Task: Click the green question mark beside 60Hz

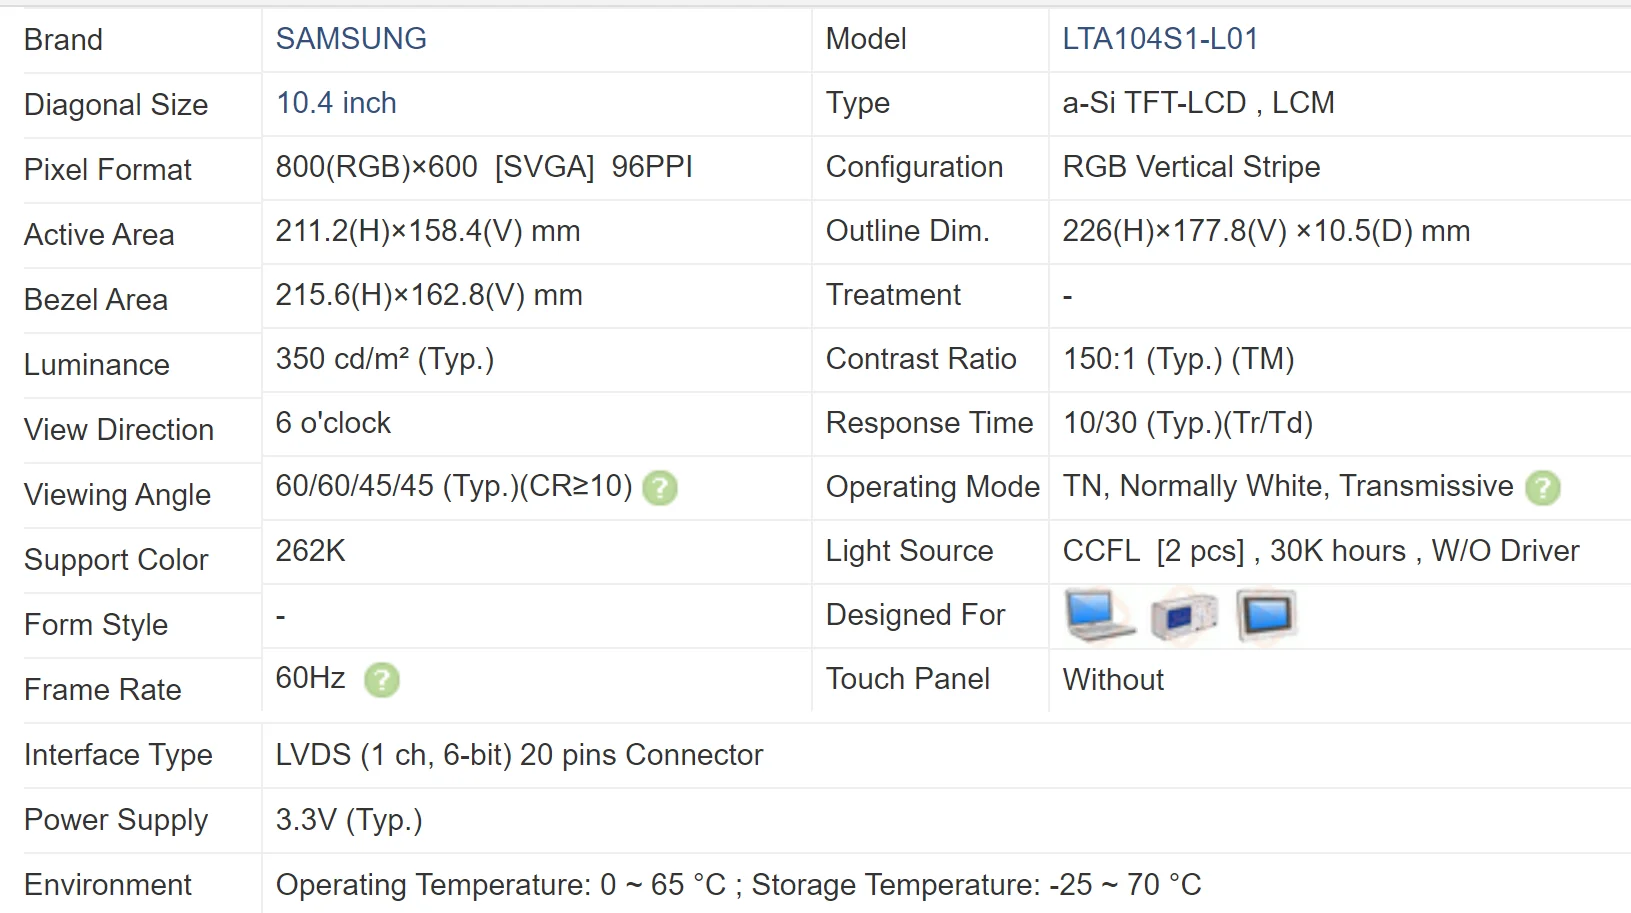Action: (382, 680)
